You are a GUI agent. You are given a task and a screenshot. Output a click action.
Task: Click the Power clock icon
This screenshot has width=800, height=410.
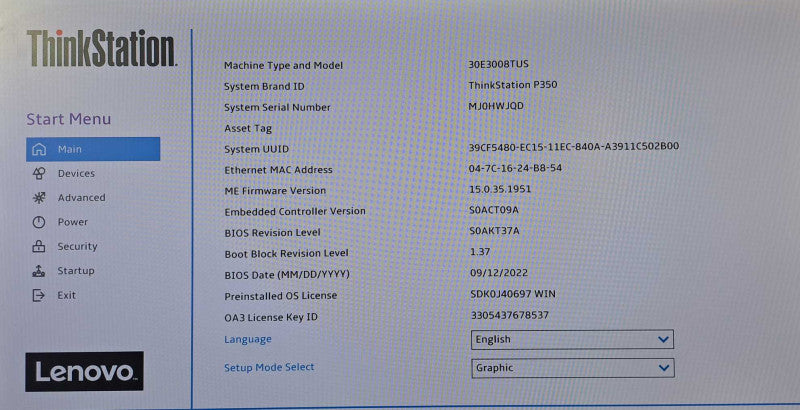[x=39, y=222]
